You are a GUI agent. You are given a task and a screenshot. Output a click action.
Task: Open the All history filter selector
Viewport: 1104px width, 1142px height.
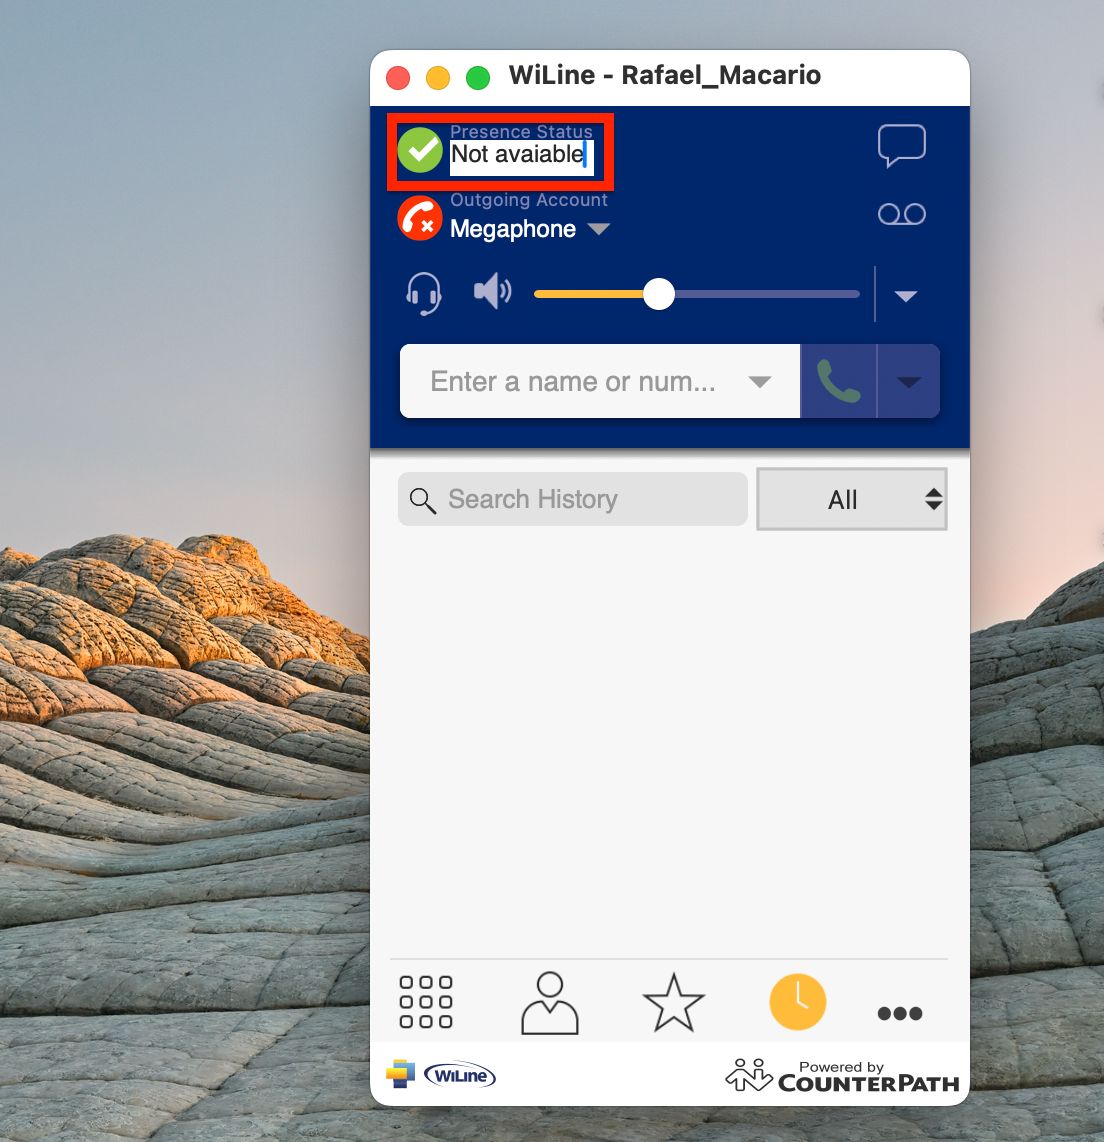coord(851,499)
